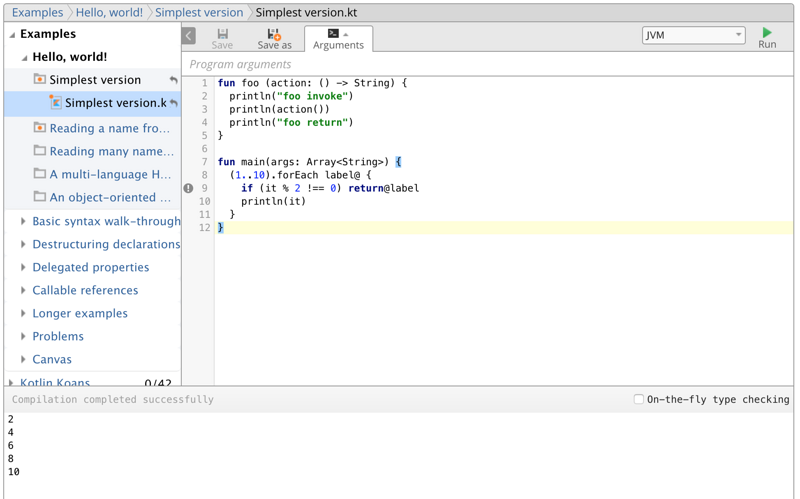Screen dimensions: 800x499
Task: Click the Reading many names folder icon
Action: click(x=39, y=150)
